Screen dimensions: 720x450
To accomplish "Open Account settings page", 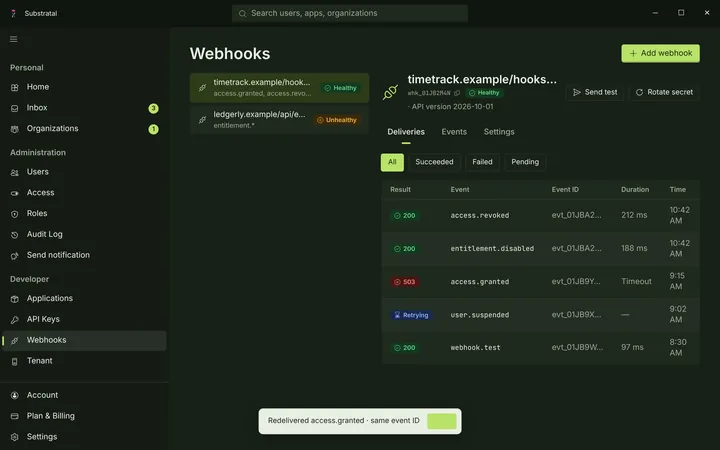I will [84, 395].
